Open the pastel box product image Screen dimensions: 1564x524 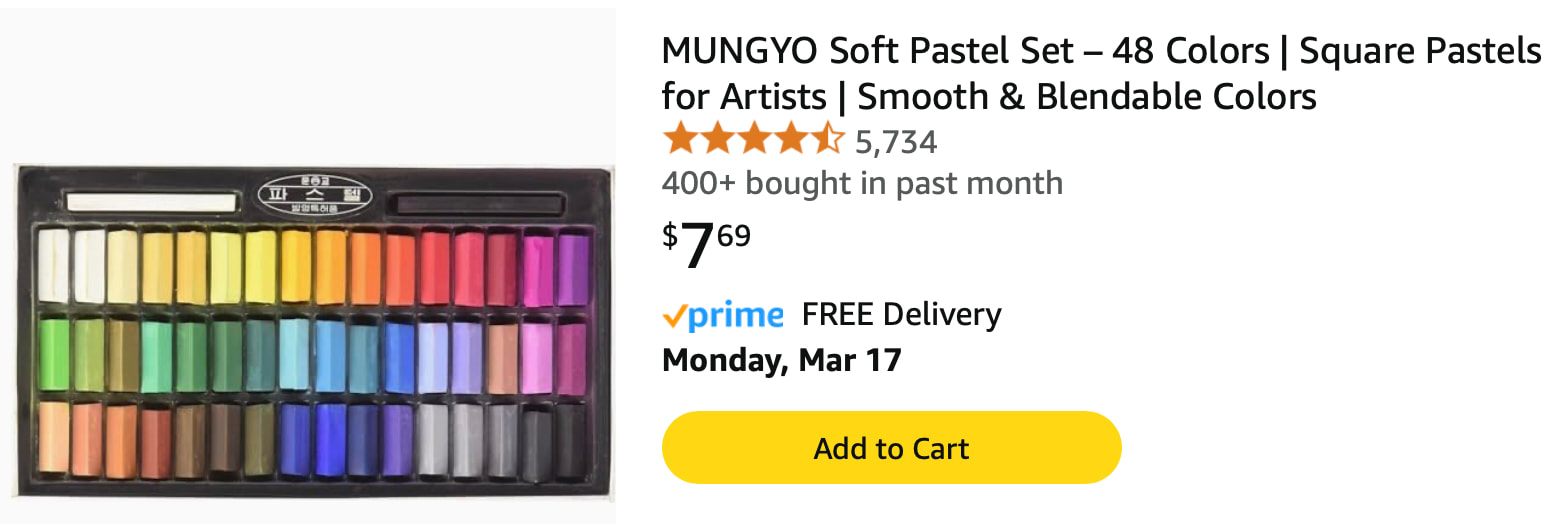[x=313, y=333]
